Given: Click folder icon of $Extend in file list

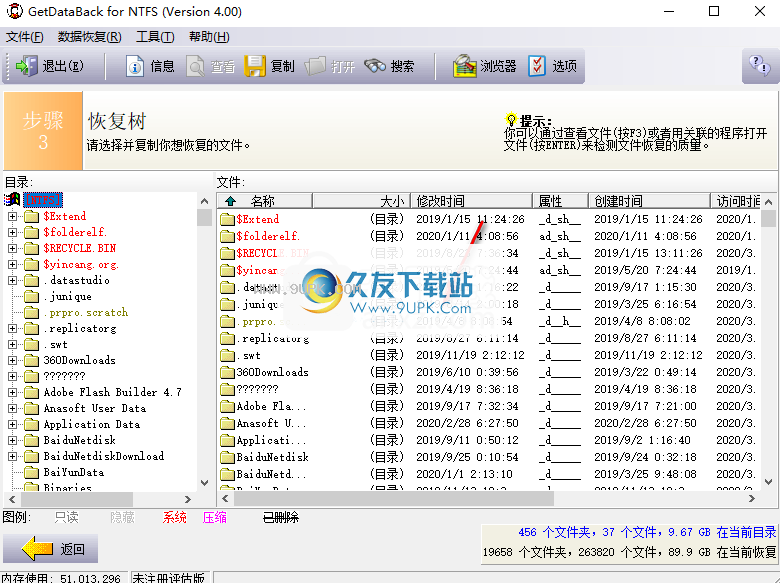Looking at the screenshot, I should (x=227, y=219).
